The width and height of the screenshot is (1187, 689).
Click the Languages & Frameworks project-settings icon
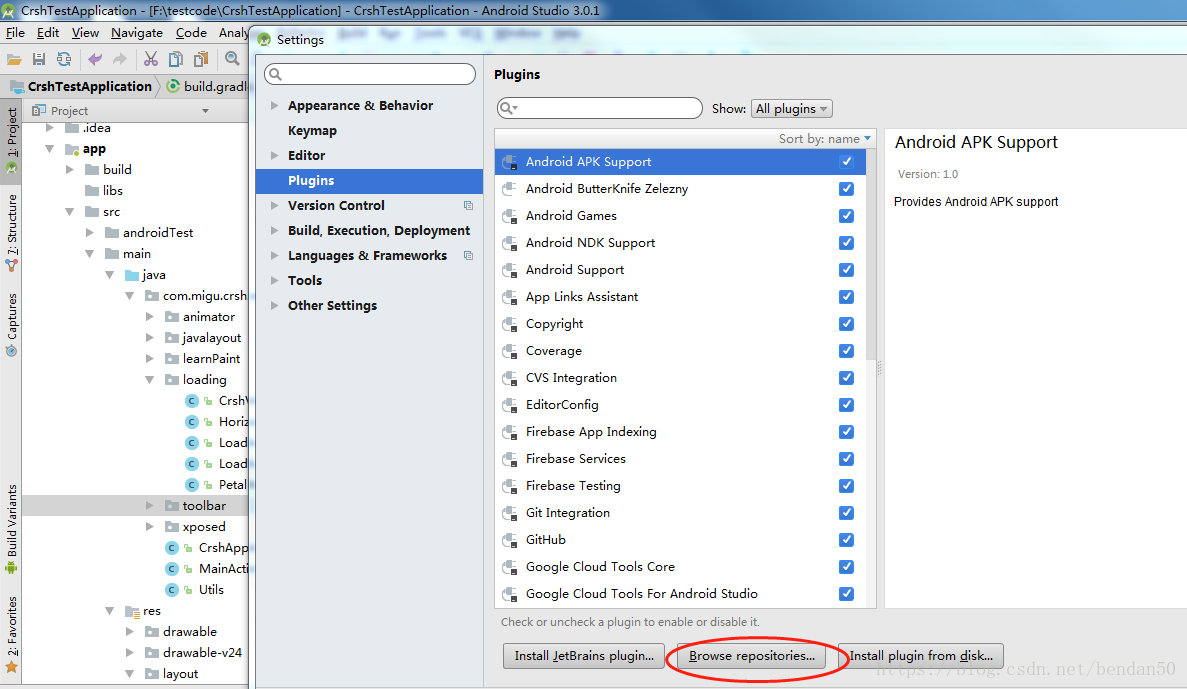pyautogui.click(x=468, y=256)
